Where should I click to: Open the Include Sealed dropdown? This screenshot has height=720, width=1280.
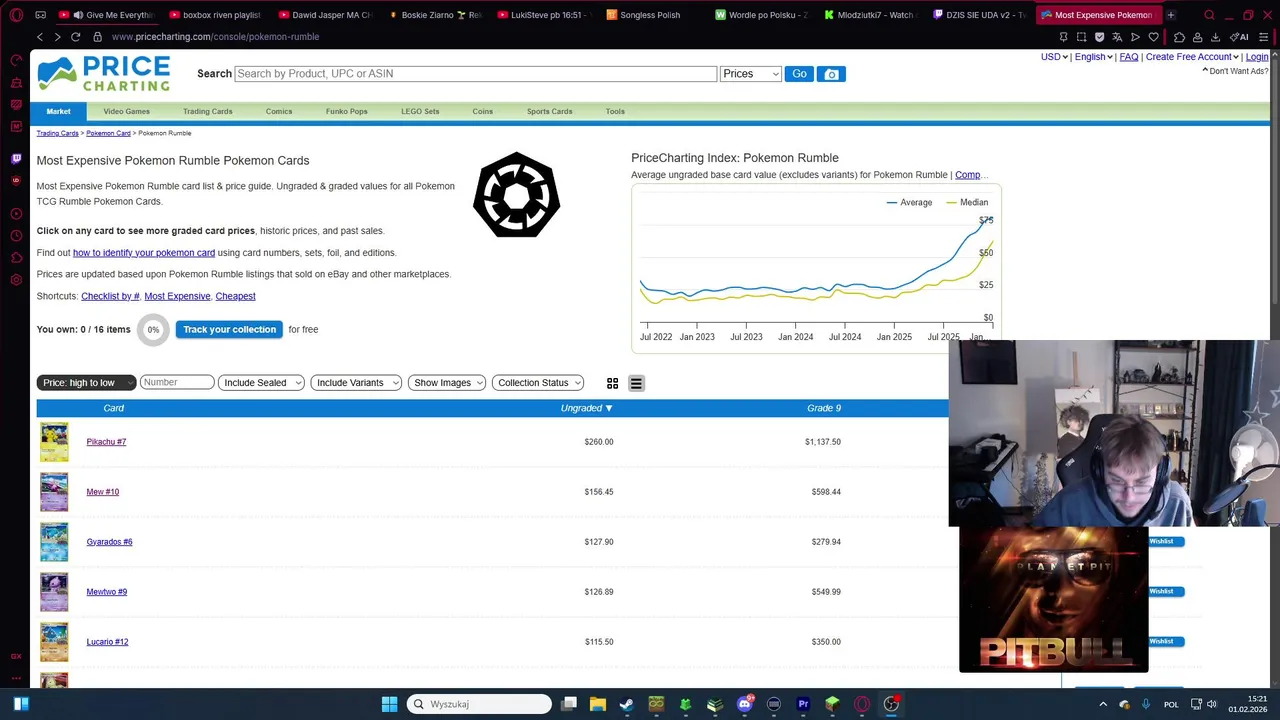pos(261,383)
